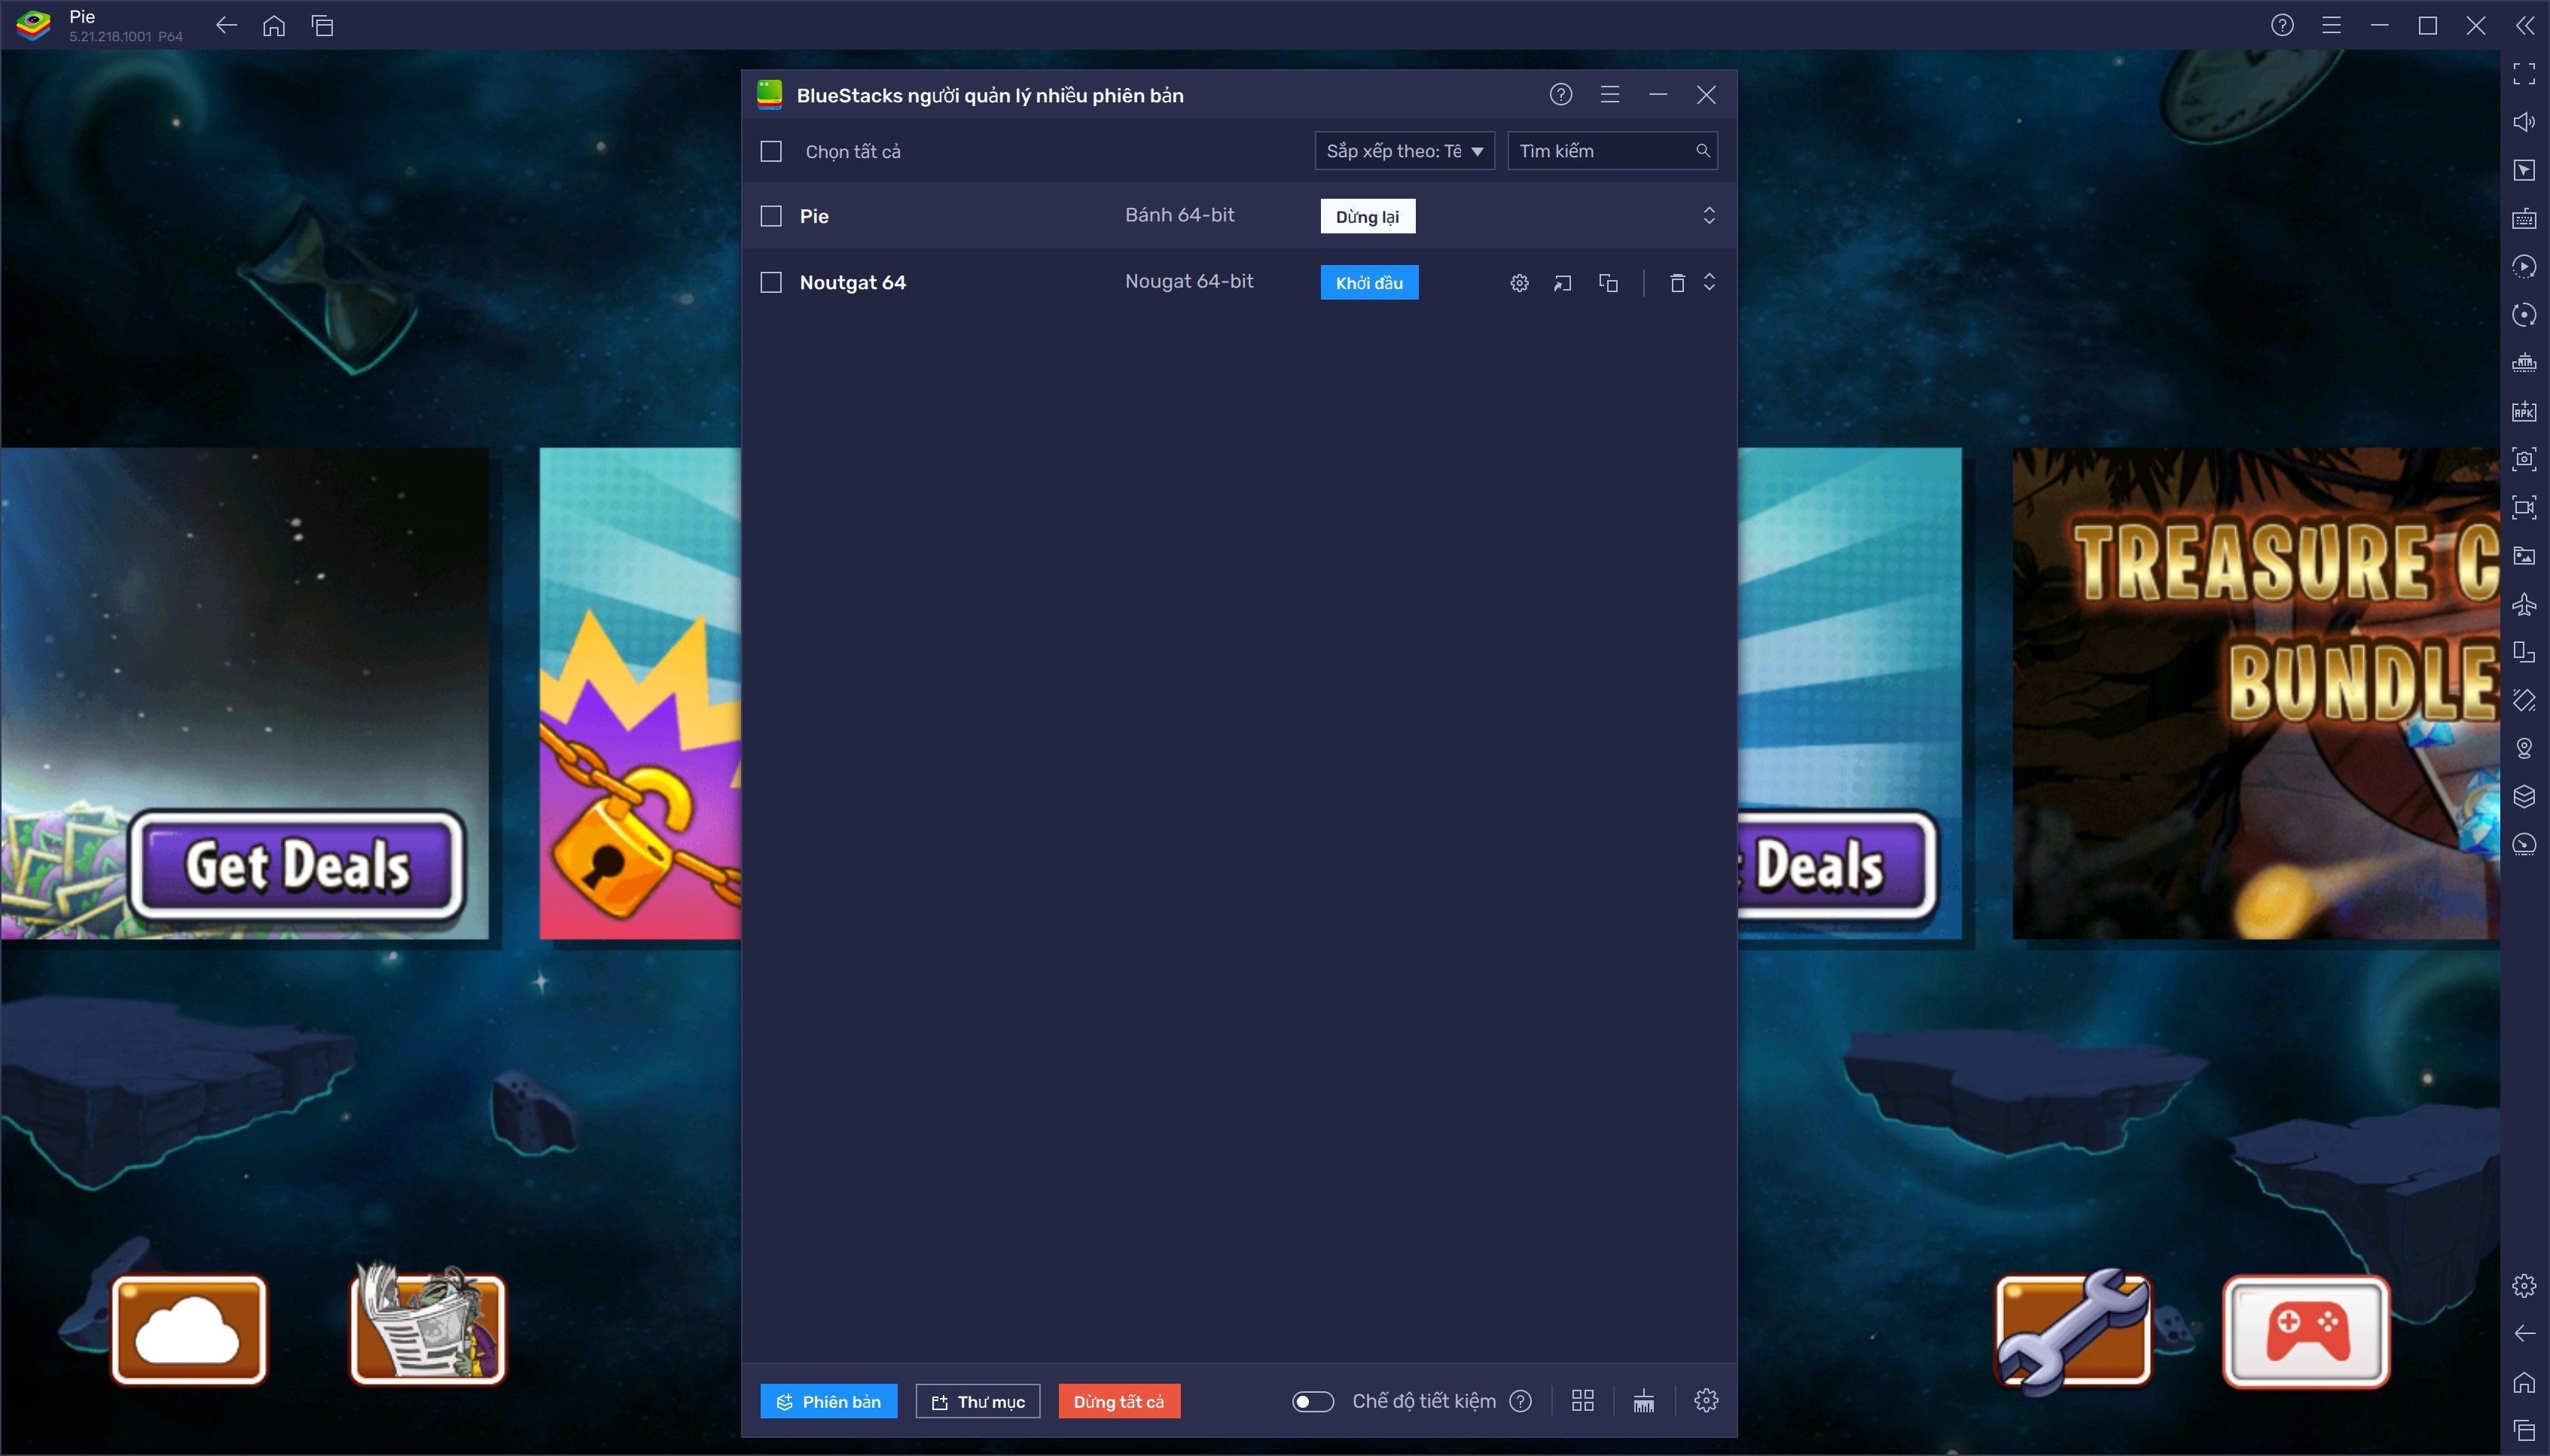Click the back arrow in the title bar

tap(226, 25)
